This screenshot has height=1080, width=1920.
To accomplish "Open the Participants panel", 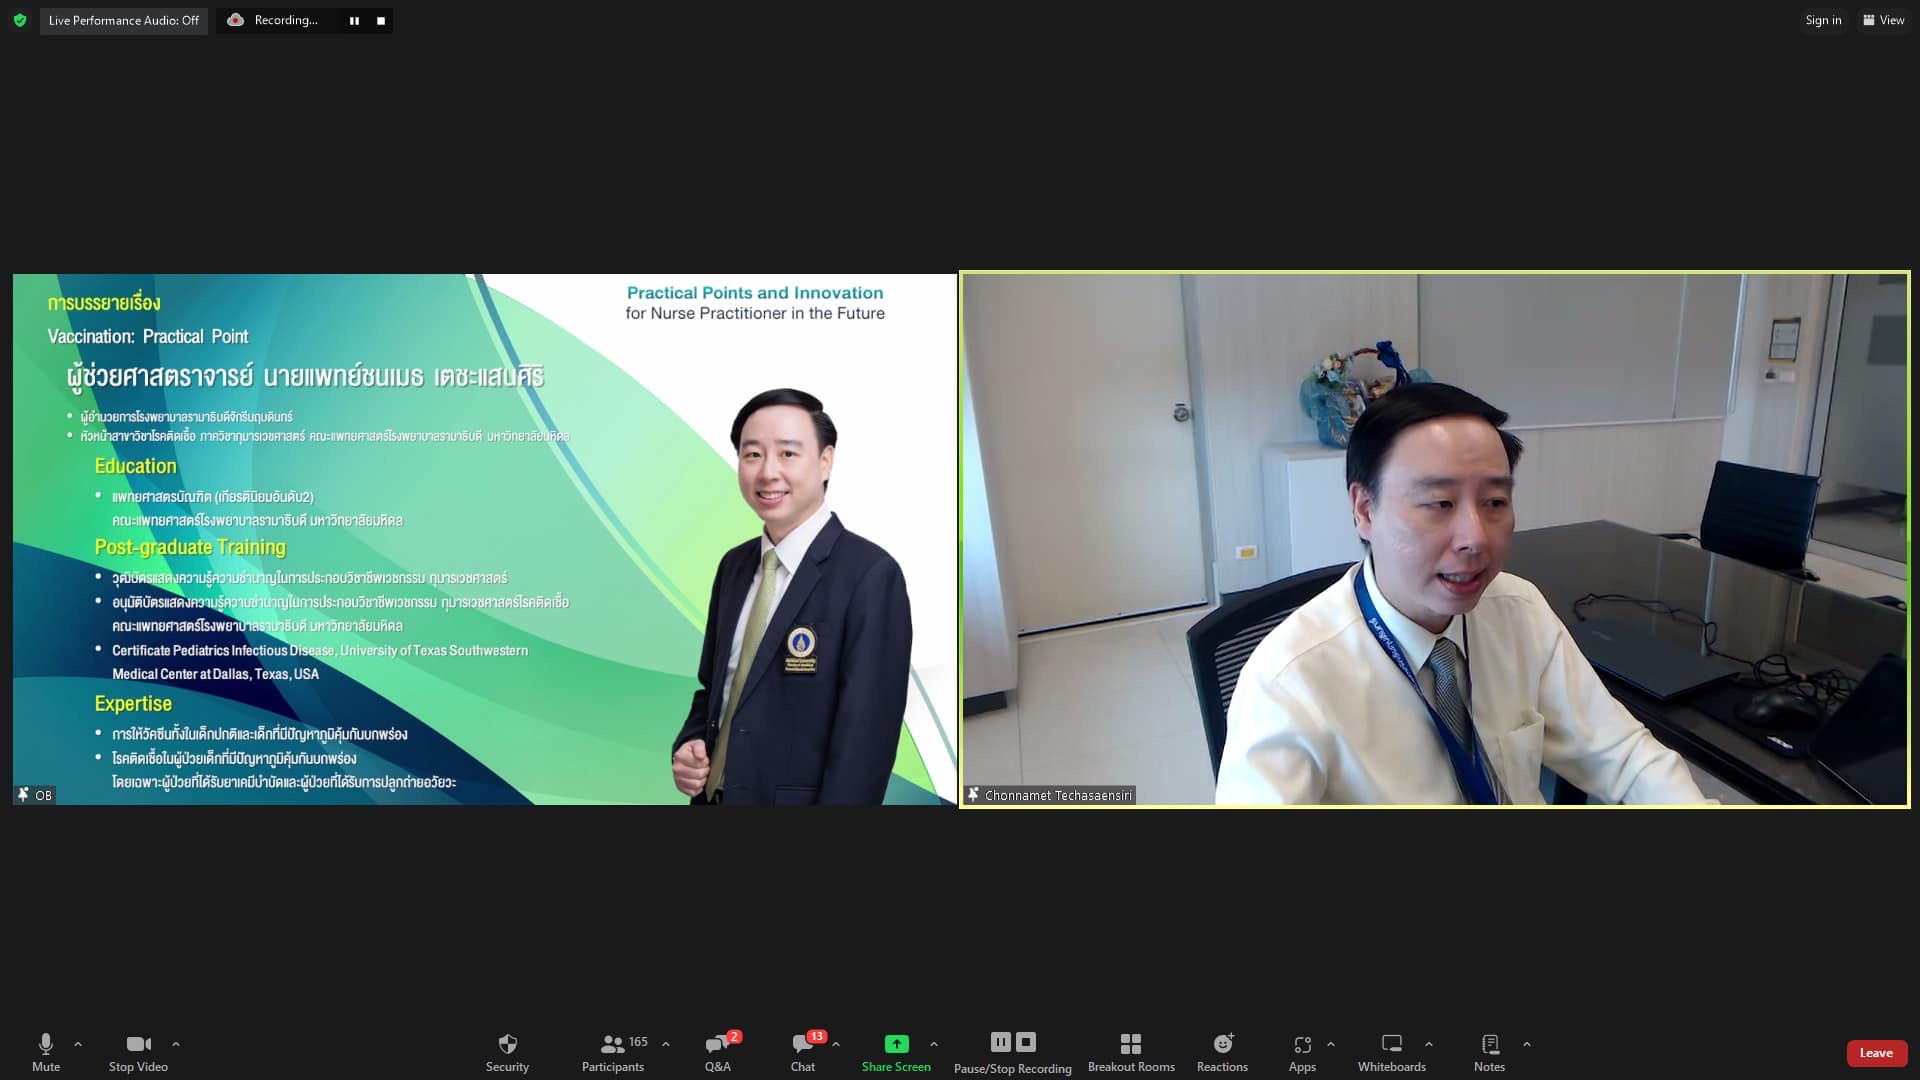I will [x=613, y=1052].
